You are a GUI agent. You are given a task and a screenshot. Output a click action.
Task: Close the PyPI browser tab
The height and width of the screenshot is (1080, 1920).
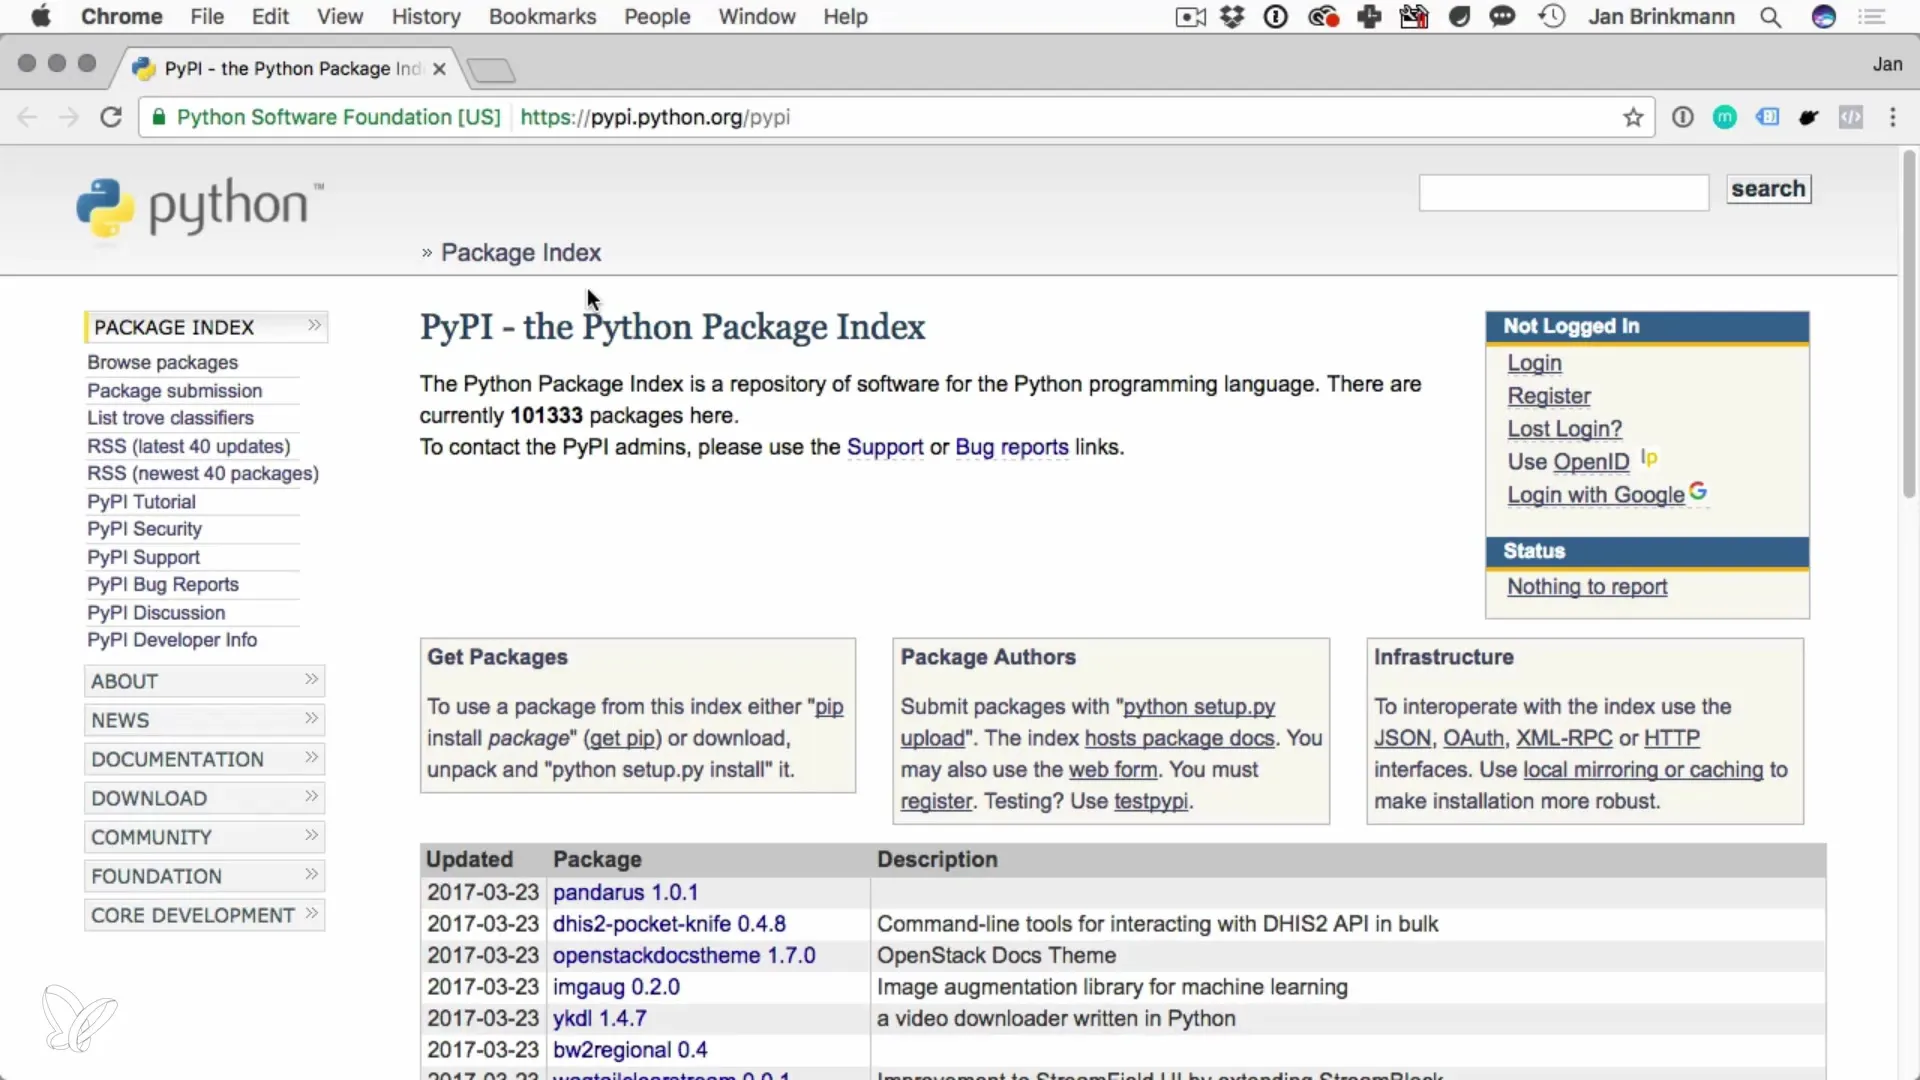point(439,69)
